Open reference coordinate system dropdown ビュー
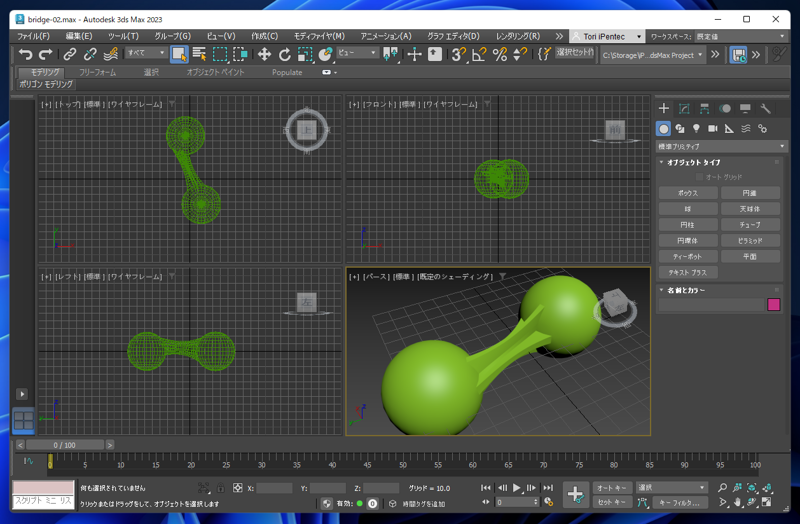The height and width of the screenshot is (524, 800). [357, 53]
